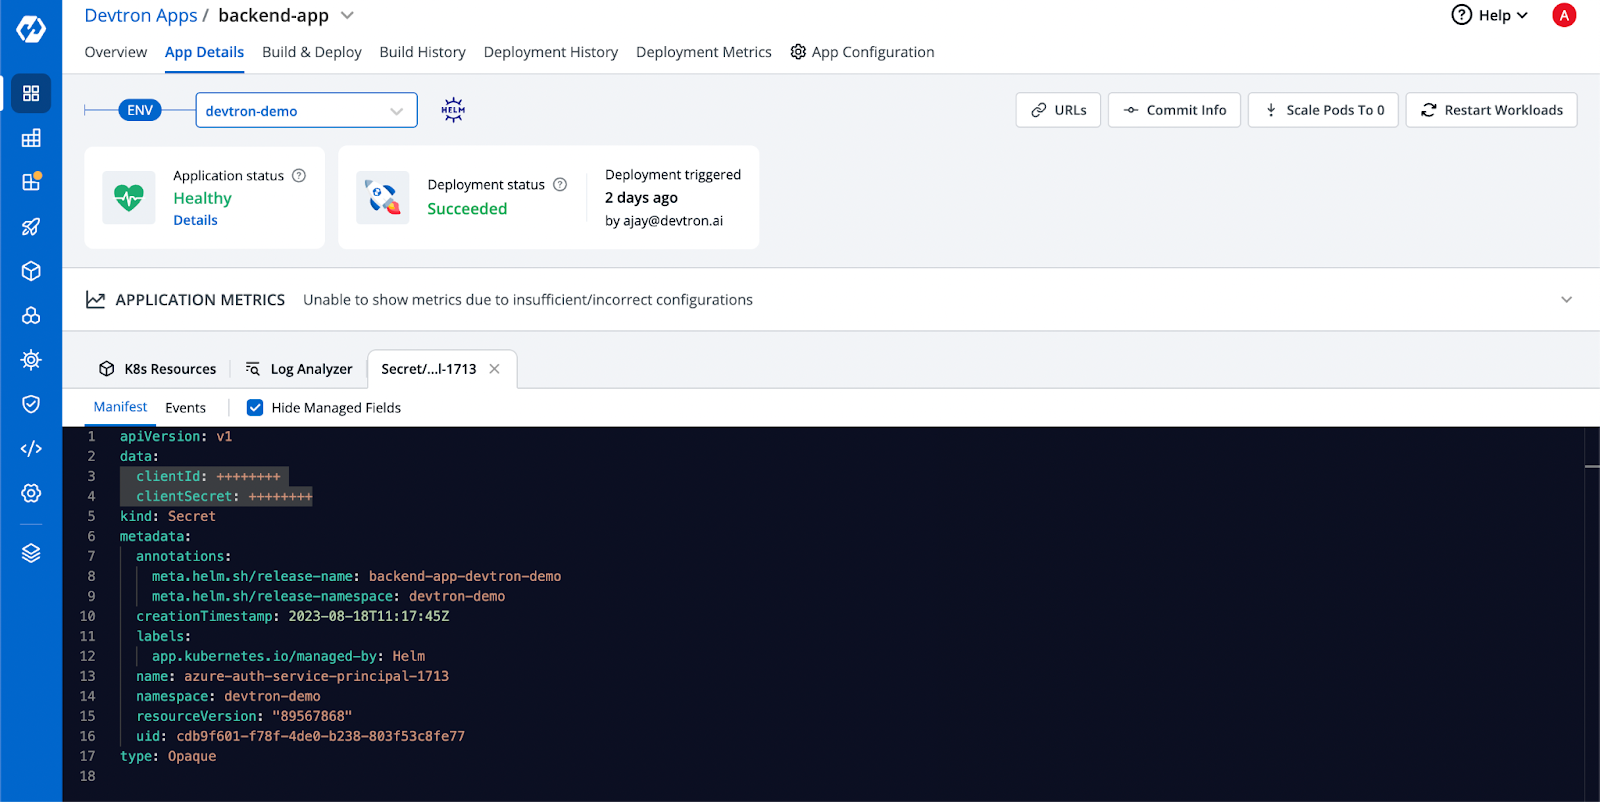The width and height of the screenshot is (1600, 802).
Task: Open the stack layers sidebar icon
Action: click(31, 553)
